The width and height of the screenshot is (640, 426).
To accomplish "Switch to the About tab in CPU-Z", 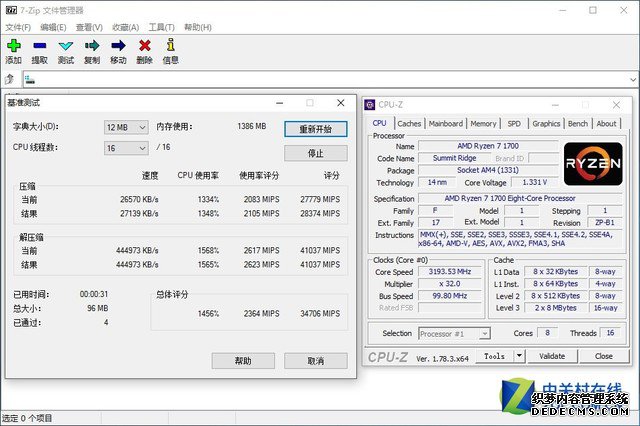I will [606, 124].
